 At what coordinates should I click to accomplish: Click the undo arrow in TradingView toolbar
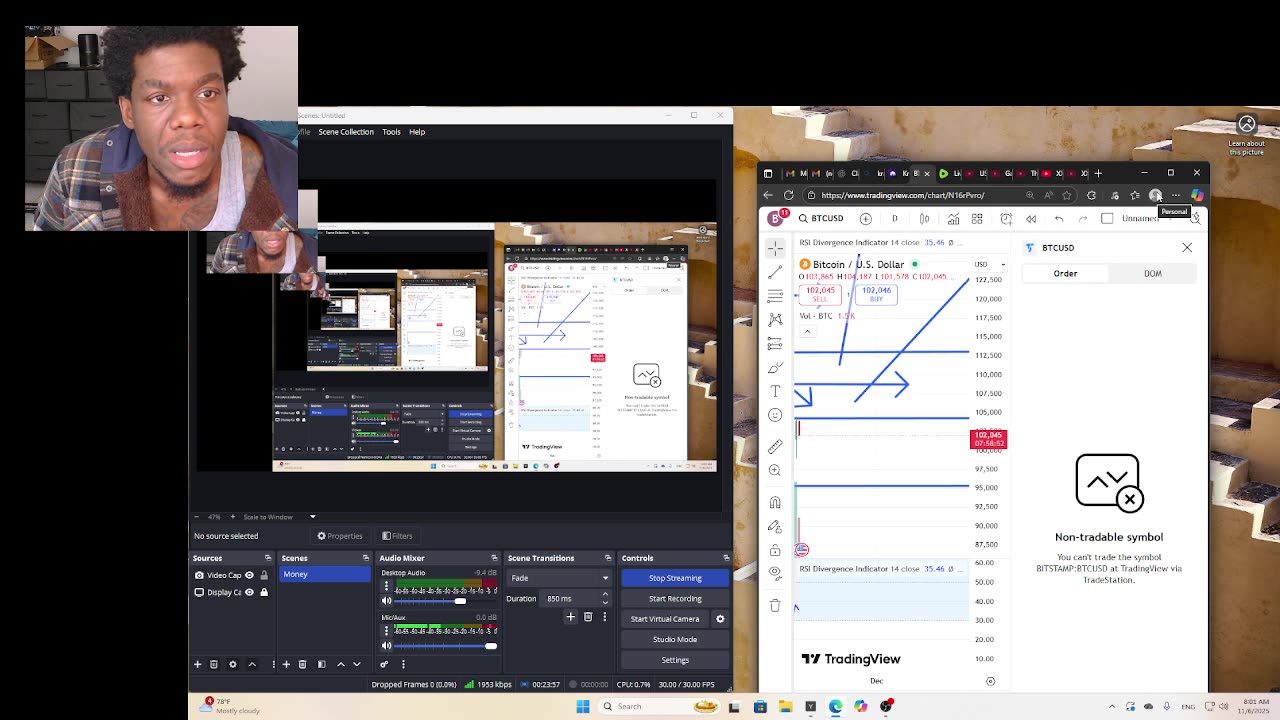[1059, 218]
